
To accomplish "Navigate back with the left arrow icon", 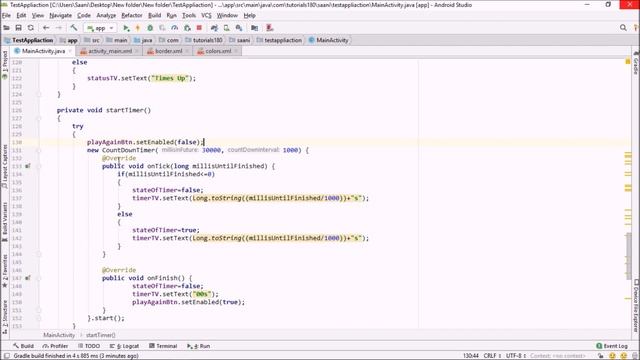I will (x=46, y=28).
